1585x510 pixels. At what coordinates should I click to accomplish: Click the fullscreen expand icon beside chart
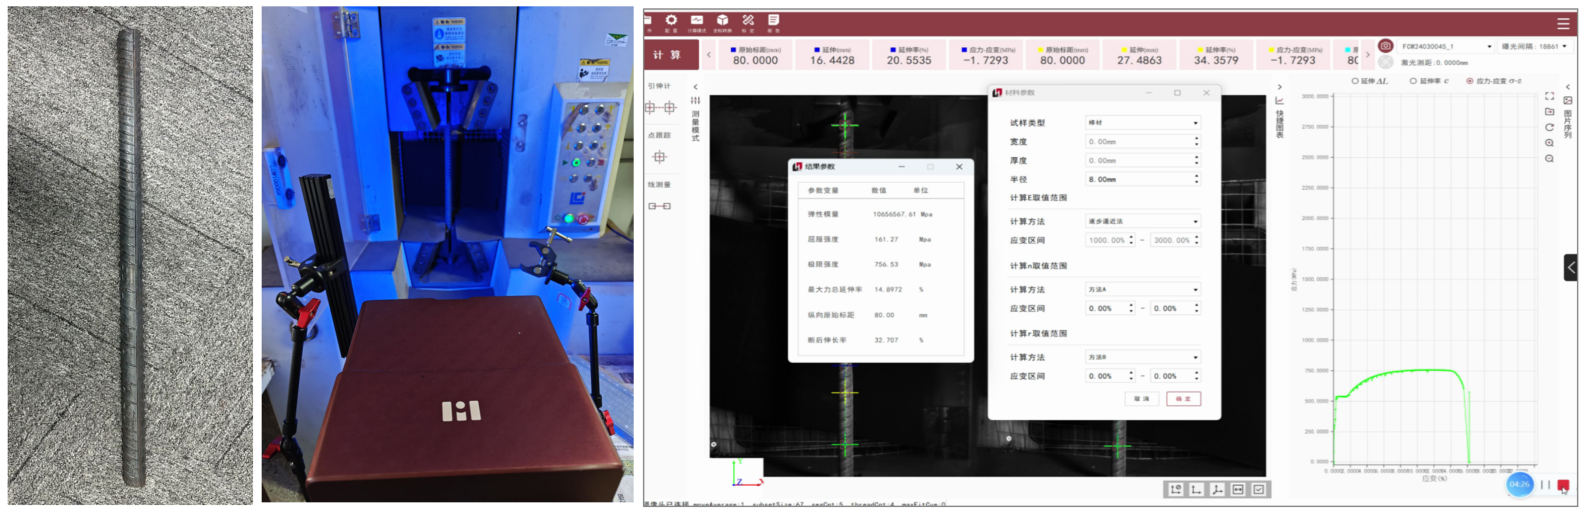click(x=1549, y=96)
